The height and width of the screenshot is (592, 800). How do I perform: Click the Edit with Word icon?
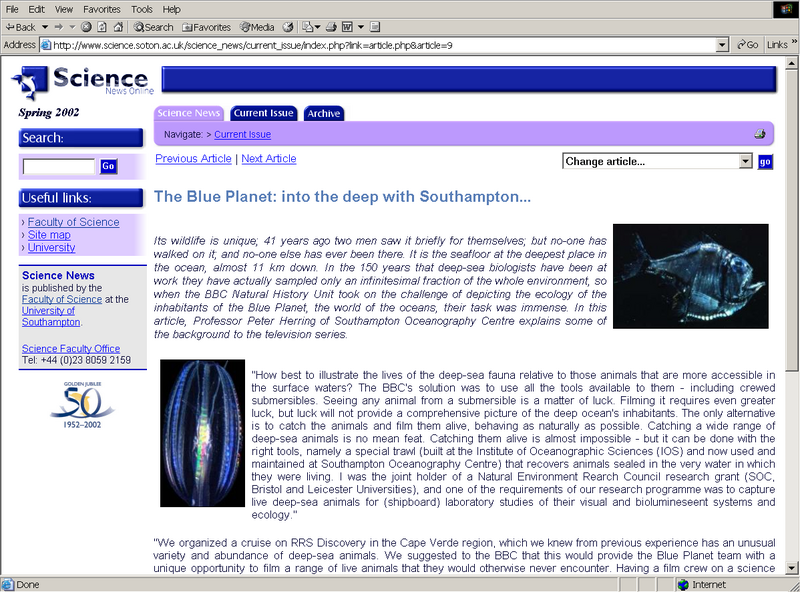coord(347,27)
